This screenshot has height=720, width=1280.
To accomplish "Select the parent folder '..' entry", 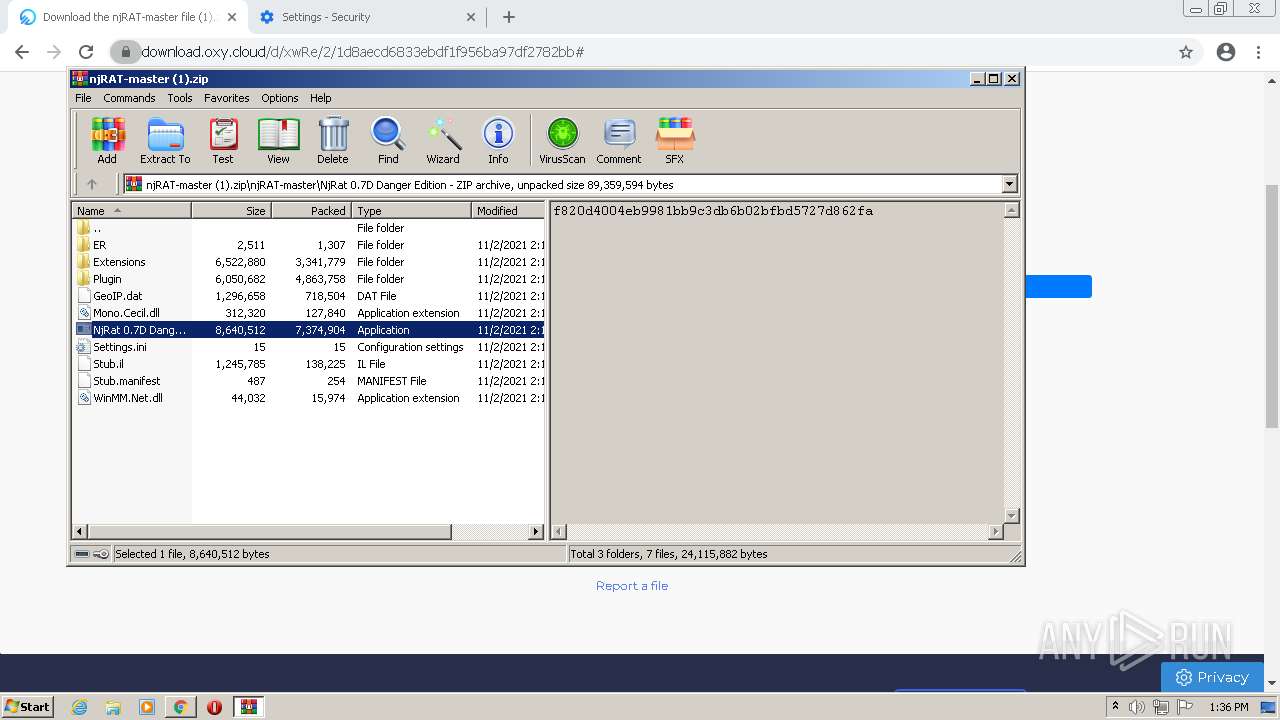I will coord(309,228).
